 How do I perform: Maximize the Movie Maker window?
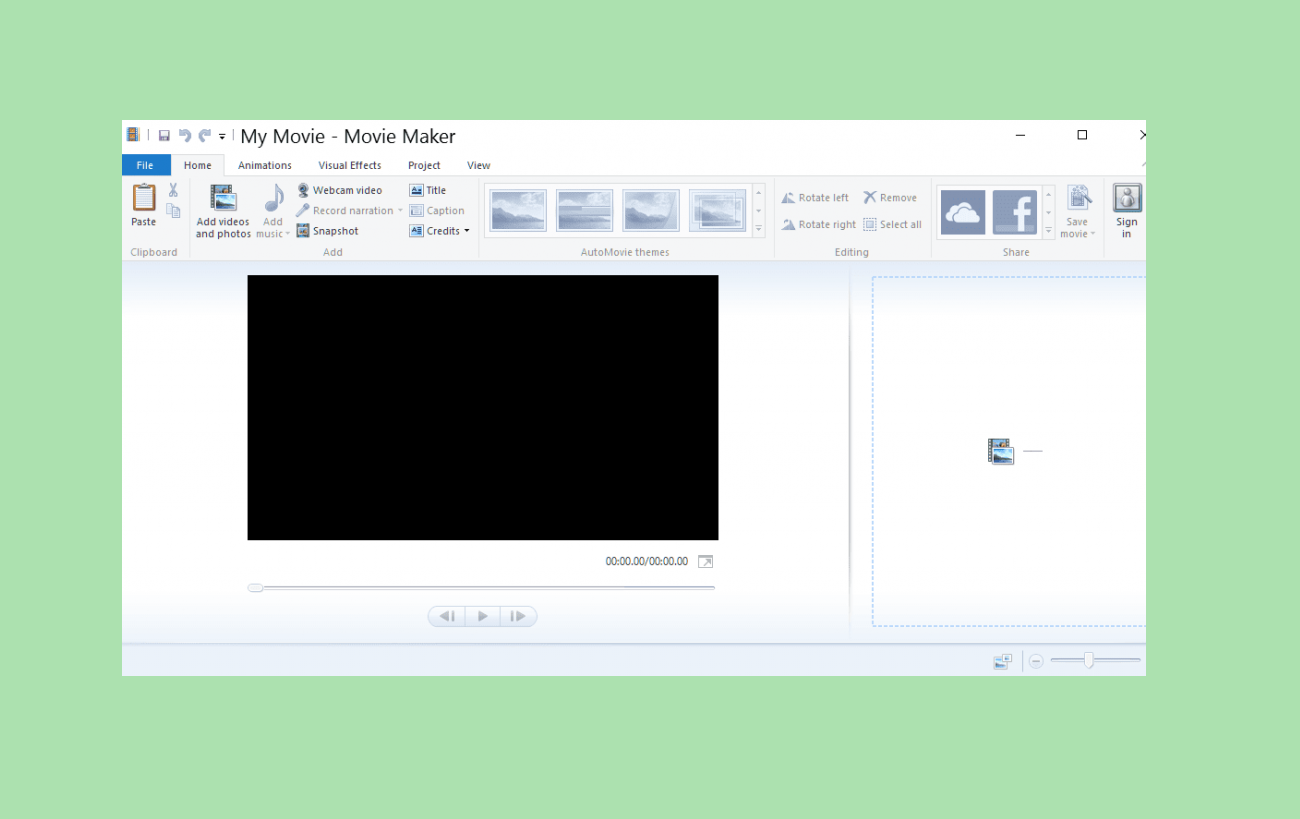(x=1082, y=135)
